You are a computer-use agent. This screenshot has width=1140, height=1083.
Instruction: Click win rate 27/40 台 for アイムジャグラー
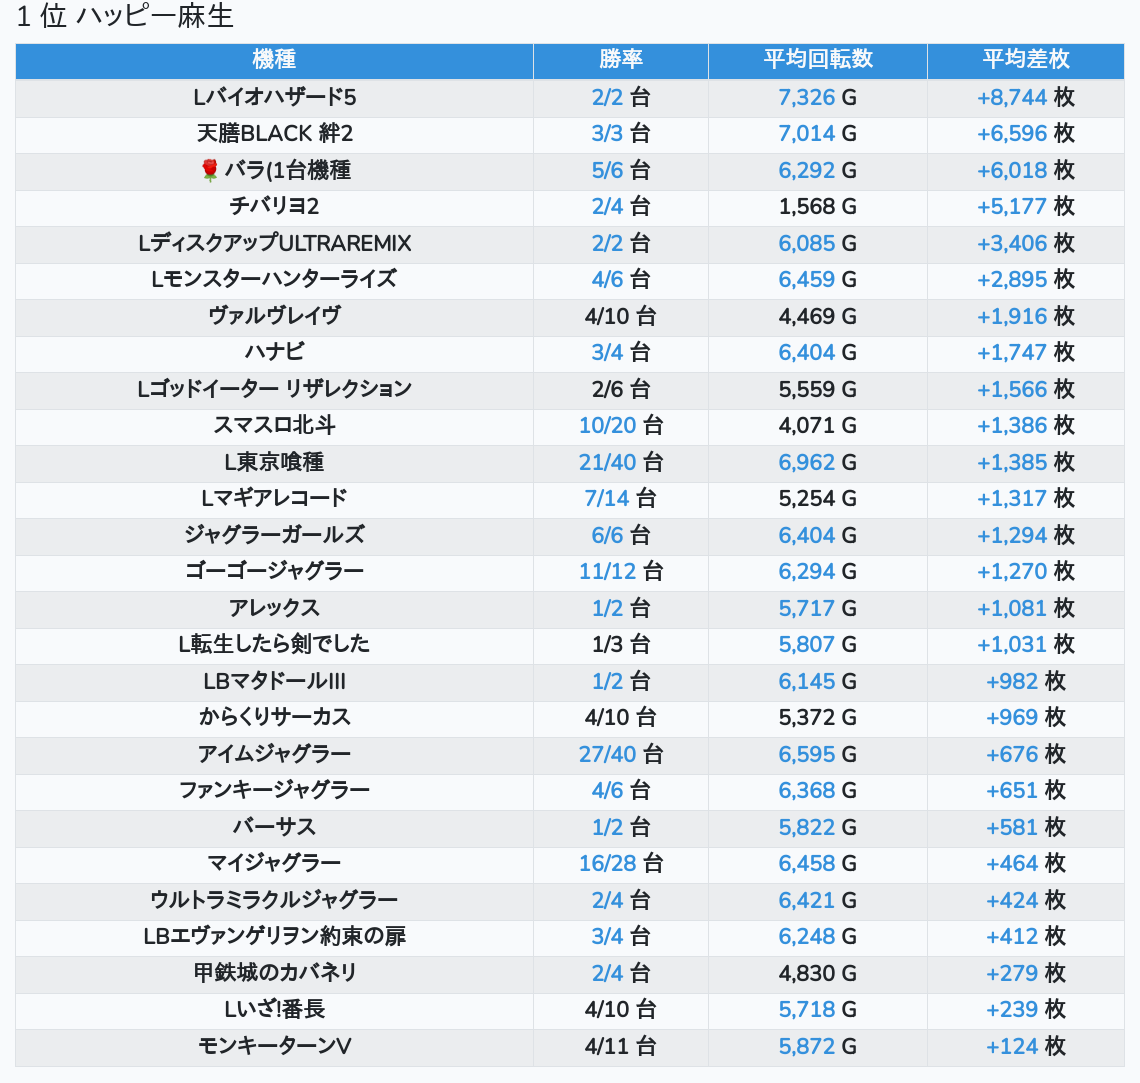click(x=621, y=754)
